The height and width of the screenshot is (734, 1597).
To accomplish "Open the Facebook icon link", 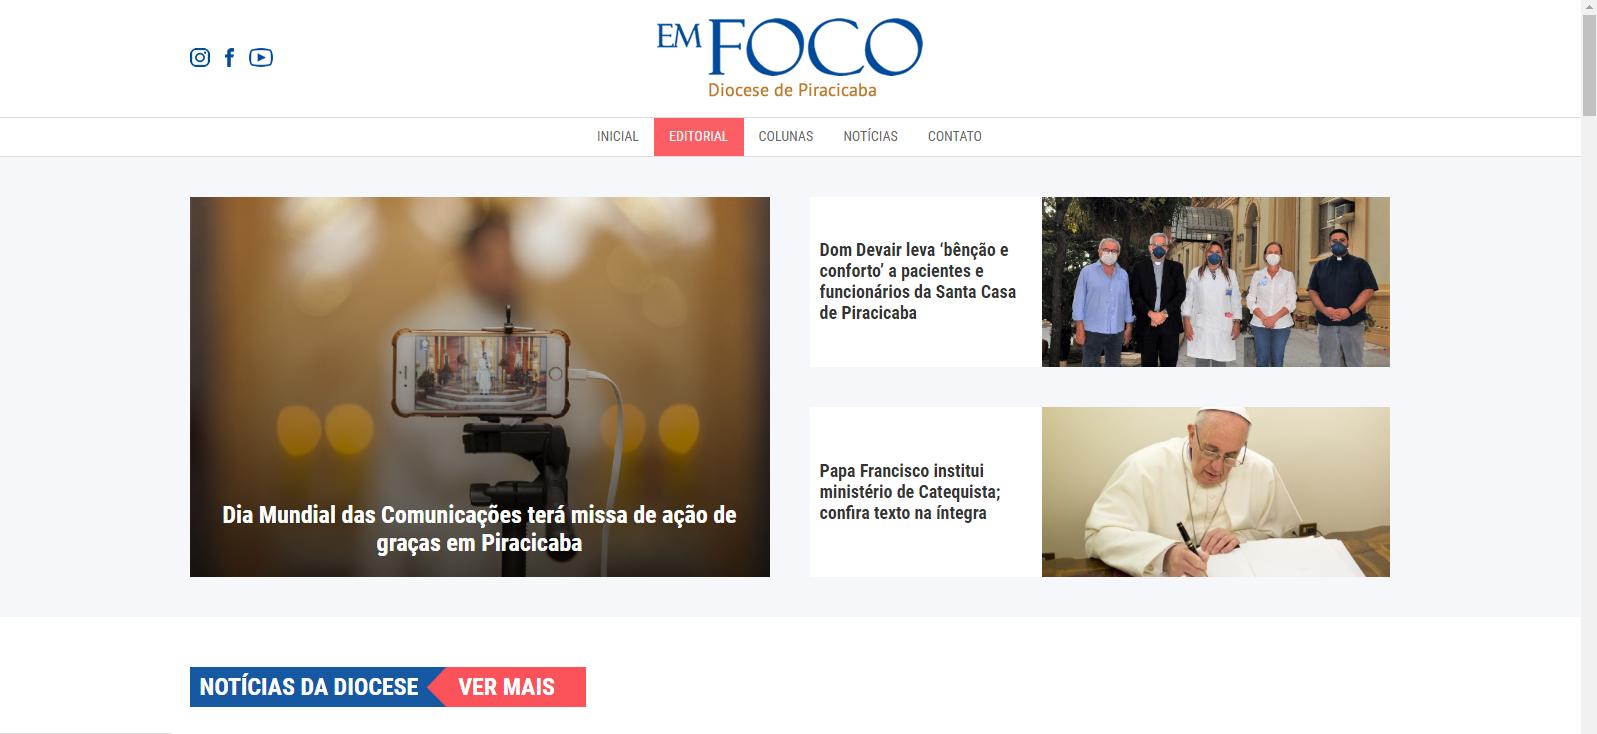I will 230,58.
